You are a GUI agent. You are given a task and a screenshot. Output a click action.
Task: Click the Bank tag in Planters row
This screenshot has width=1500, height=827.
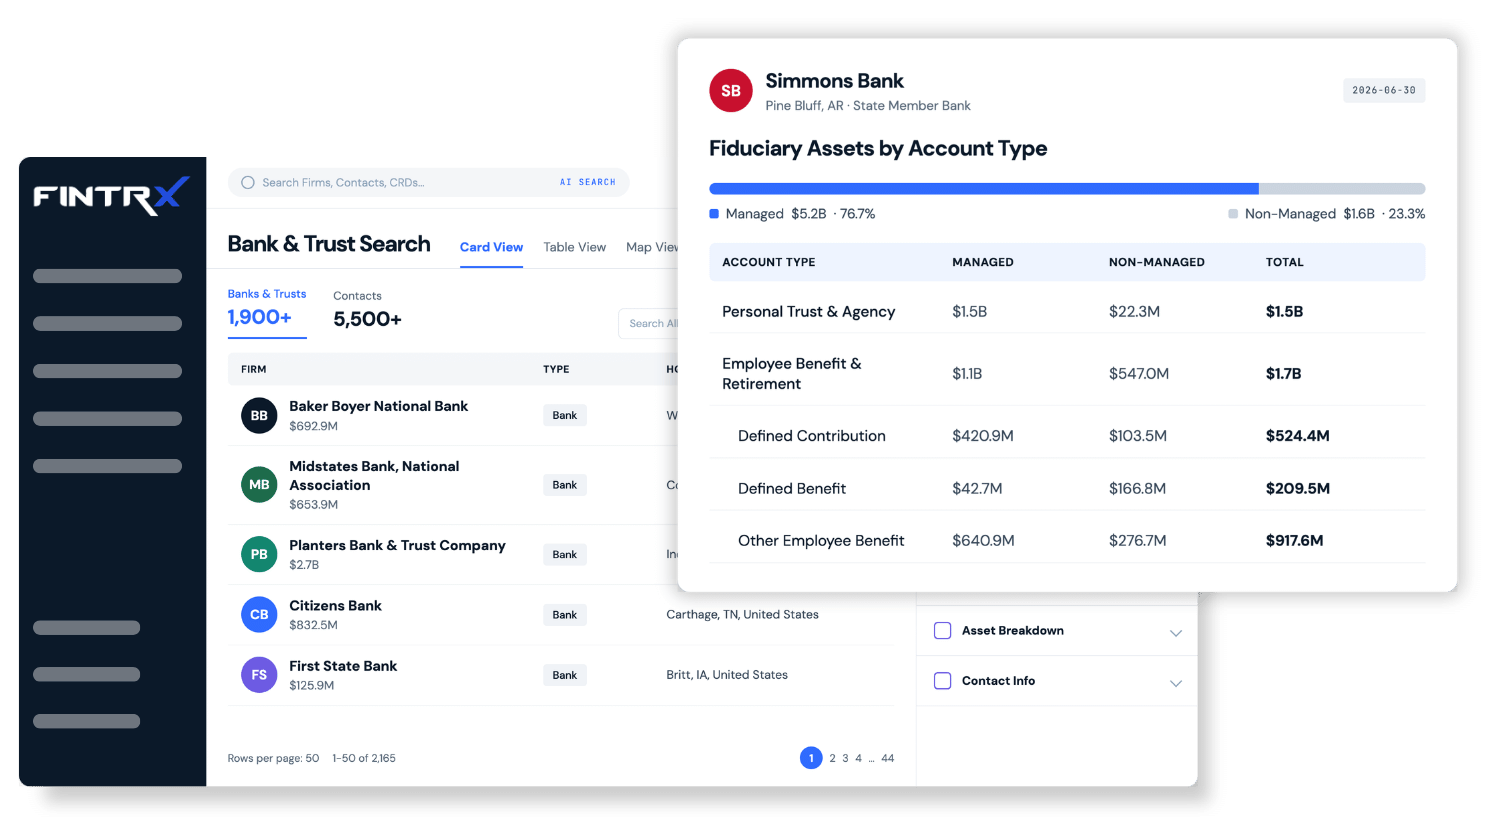coord(565,555)
